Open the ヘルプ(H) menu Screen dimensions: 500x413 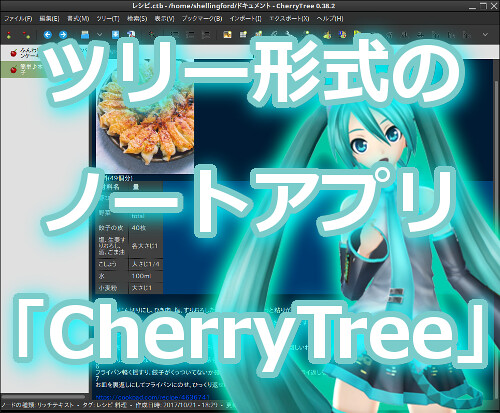tap(330, 19)
